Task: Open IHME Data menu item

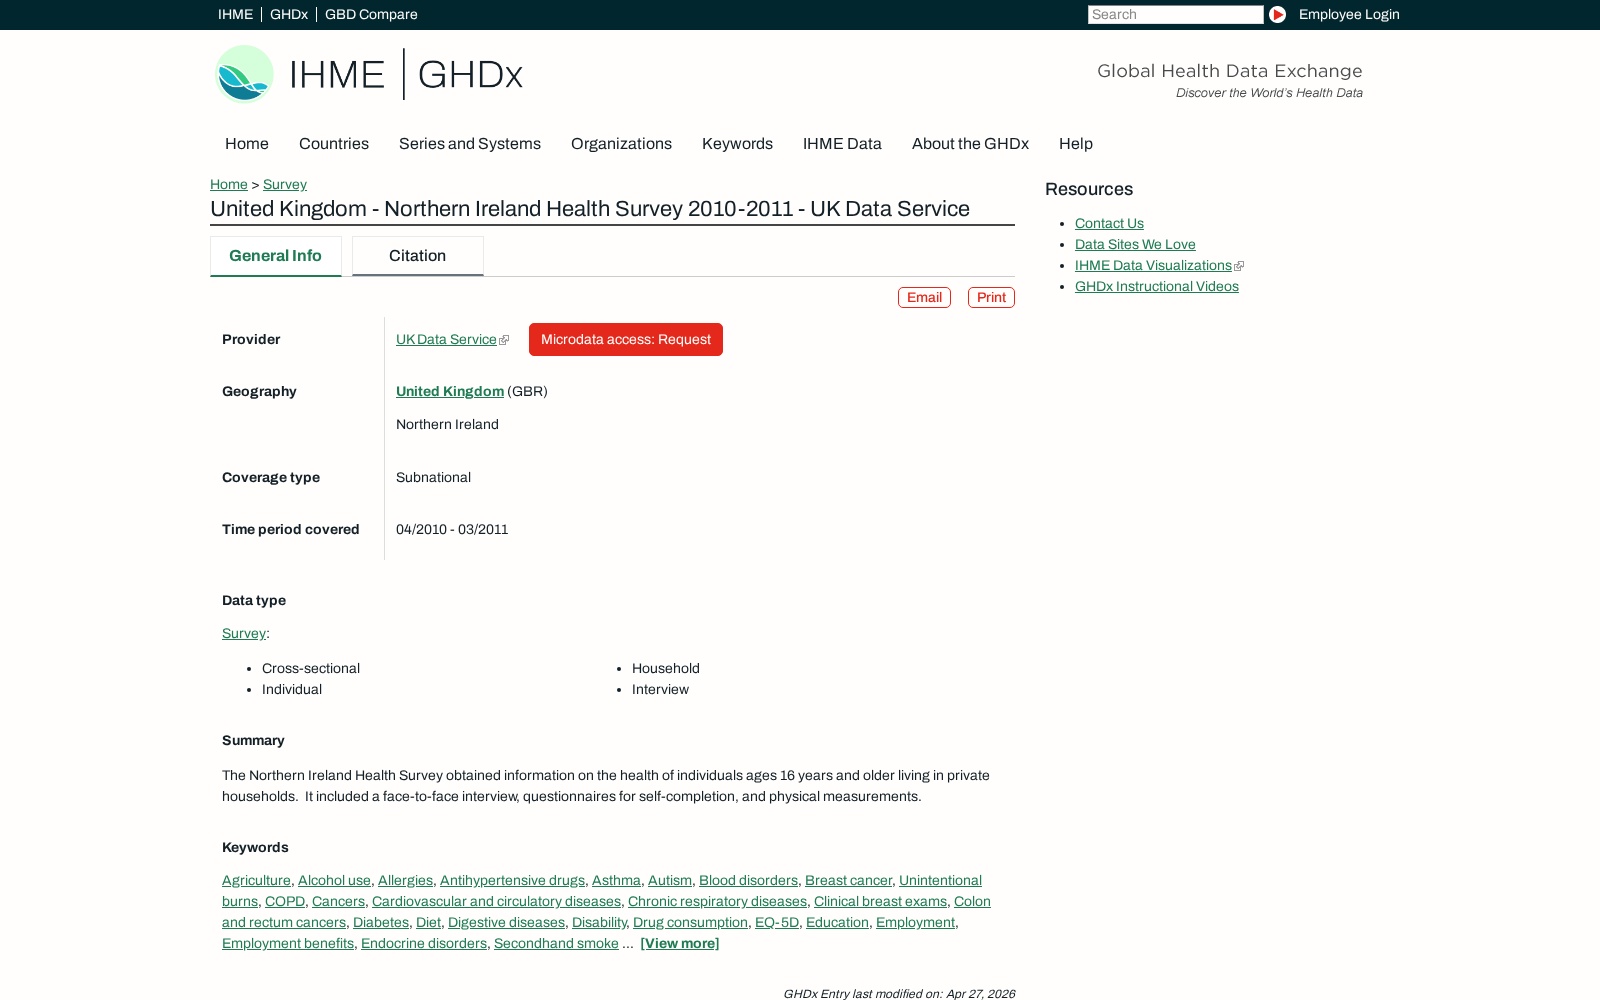Action: (x=842, y=144)
